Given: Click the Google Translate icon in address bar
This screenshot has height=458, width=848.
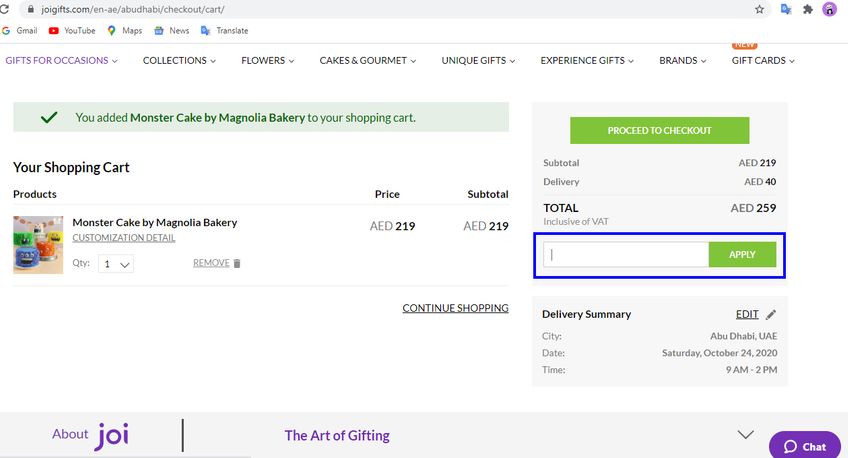Looking at the screenshot, I should coord(786,9).
